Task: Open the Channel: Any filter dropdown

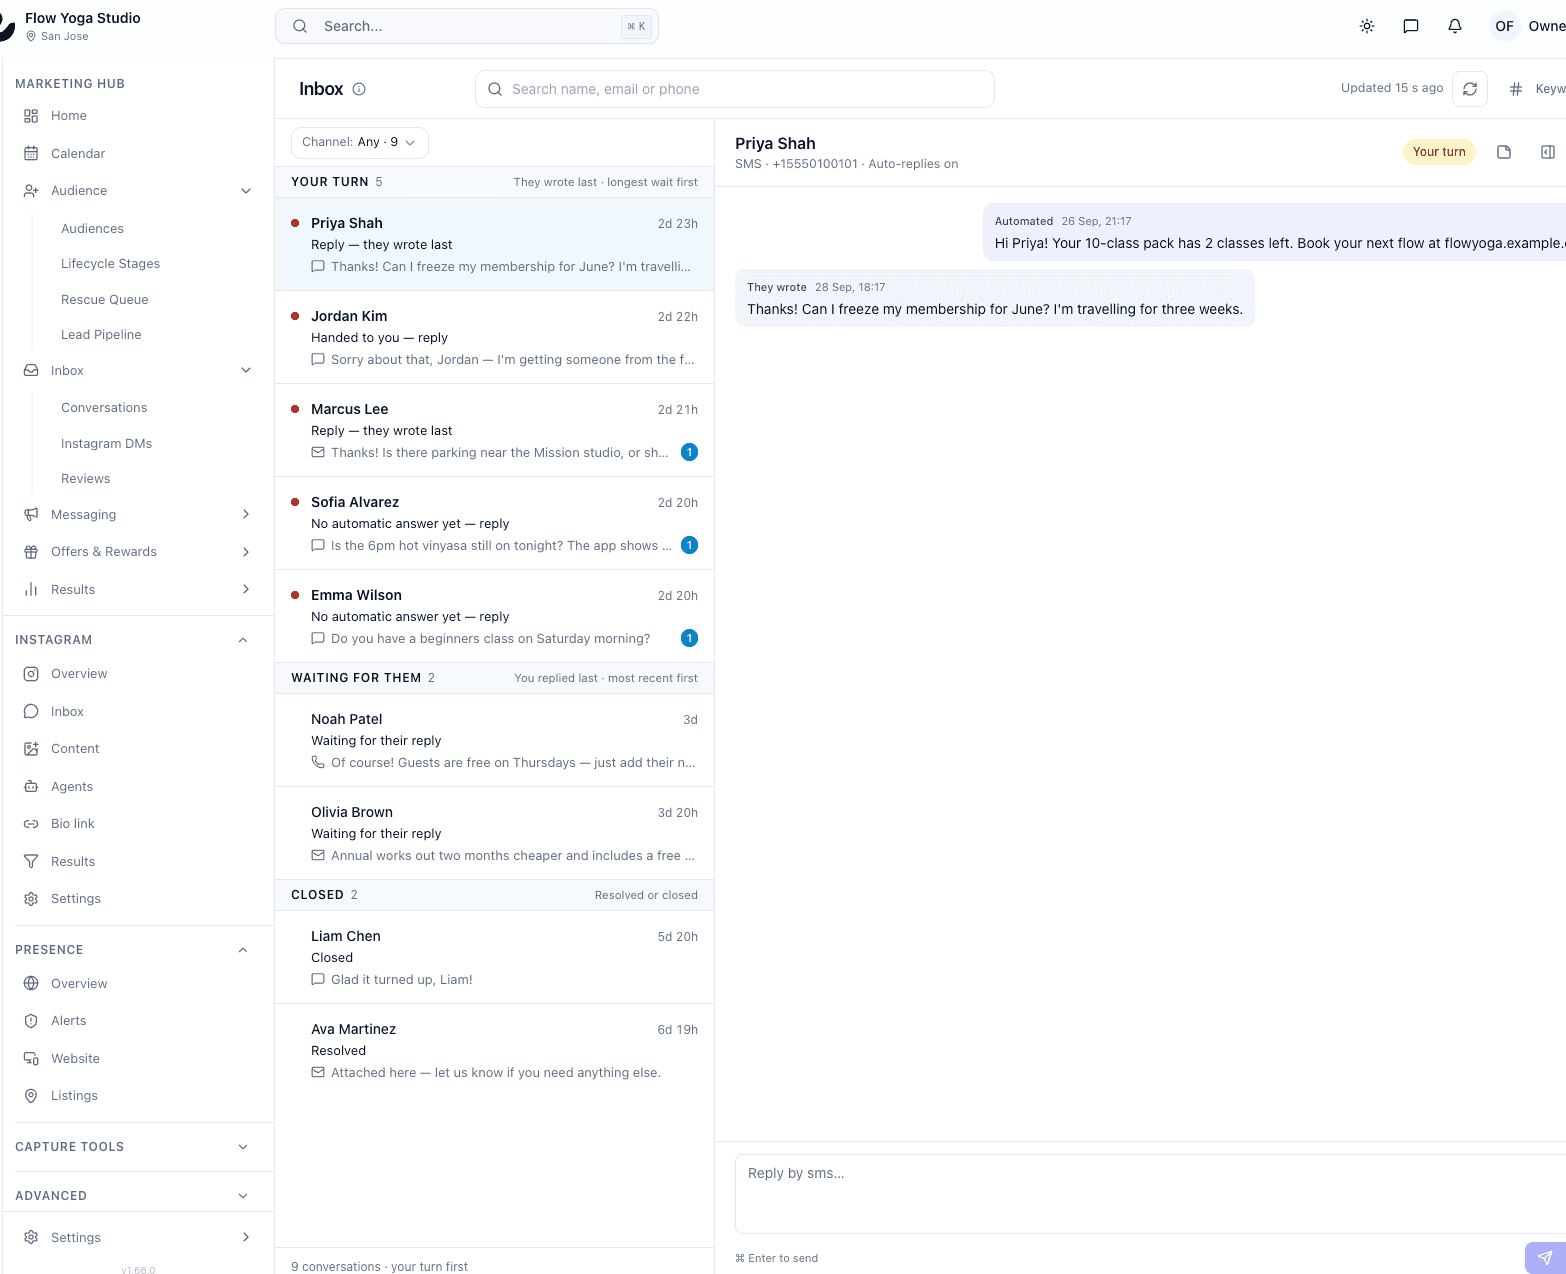Action: pyautogui.click(x=360, y=142)
